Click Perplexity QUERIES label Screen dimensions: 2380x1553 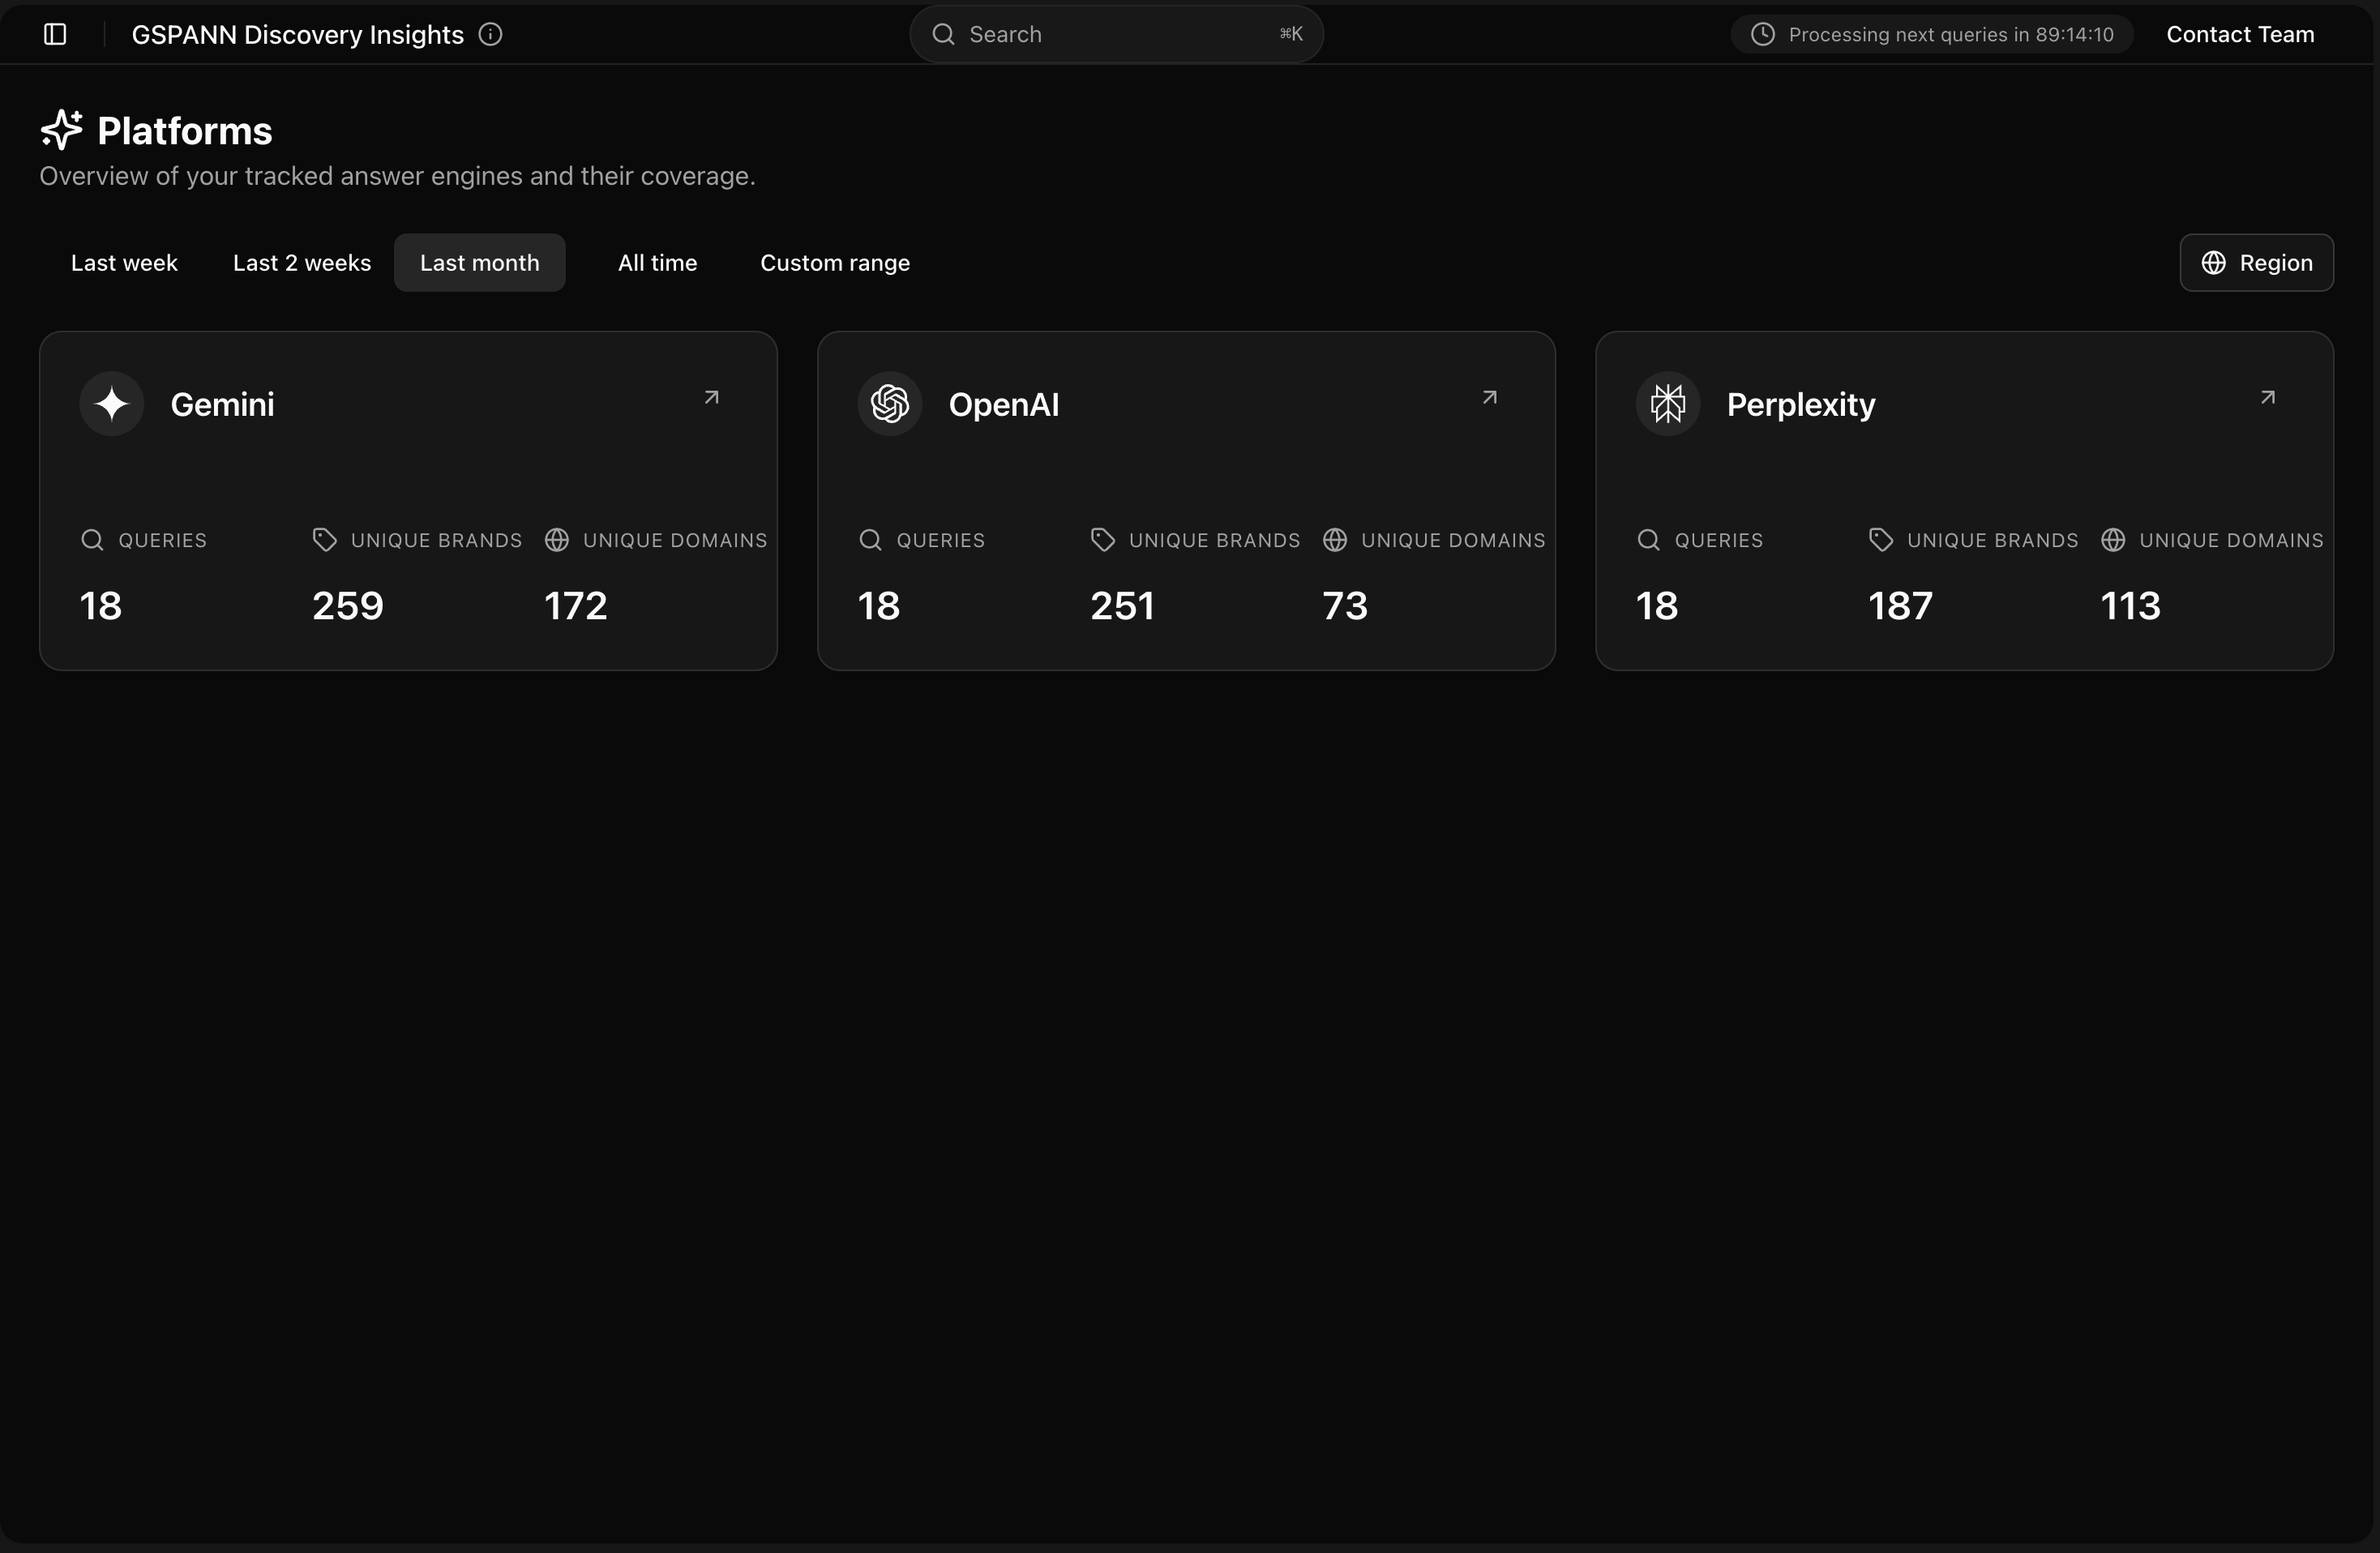pyautogui.click(x=1719, y=540)
